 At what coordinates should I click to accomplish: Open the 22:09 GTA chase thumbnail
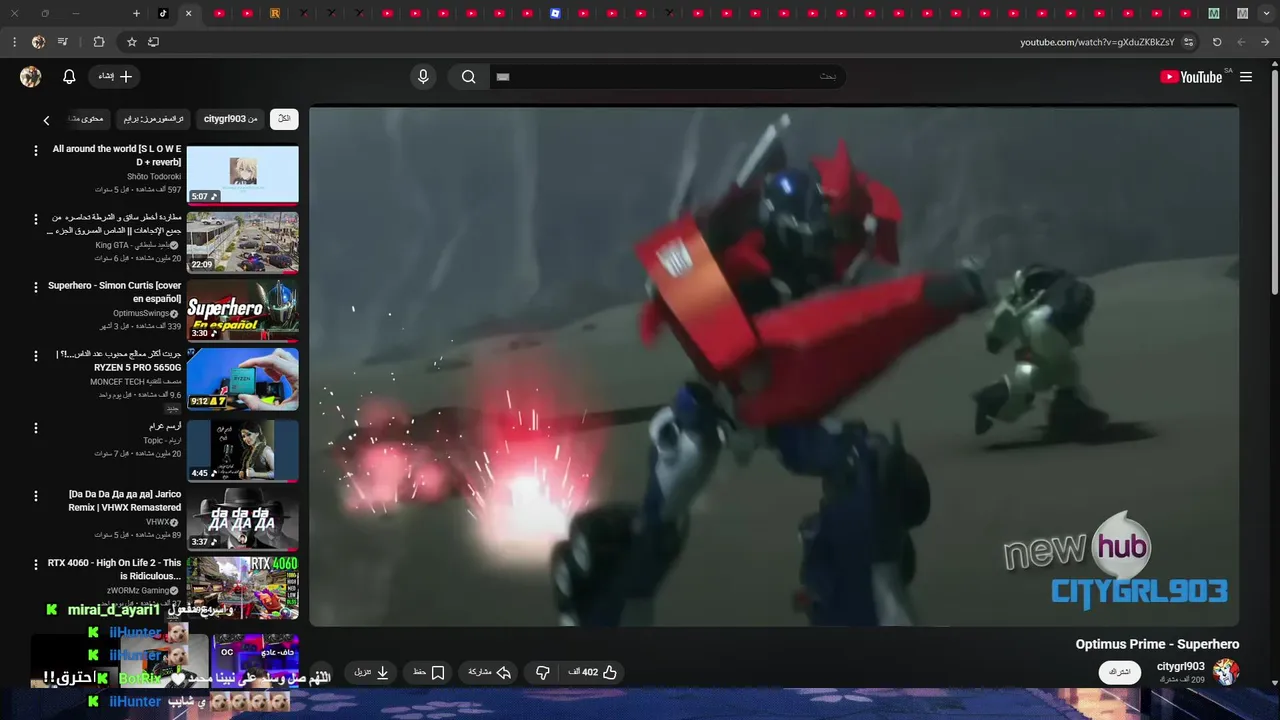coord(242,242)
